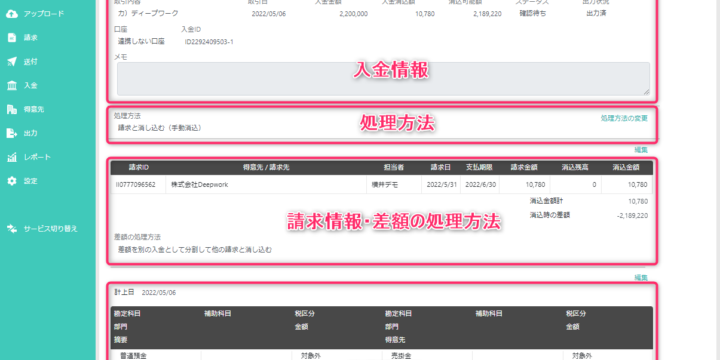Click 編集 link above the invoice table
This screenshot has height=360, width=720.
(x=641, y=149)
